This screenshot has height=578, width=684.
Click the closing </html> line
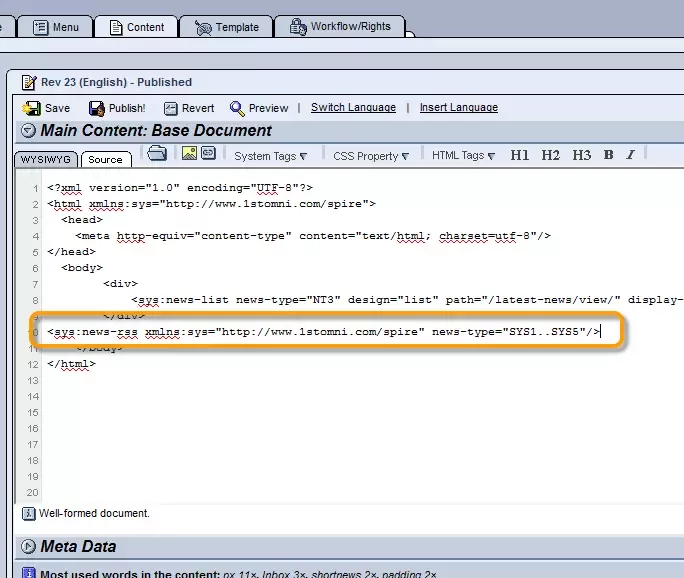71,364
